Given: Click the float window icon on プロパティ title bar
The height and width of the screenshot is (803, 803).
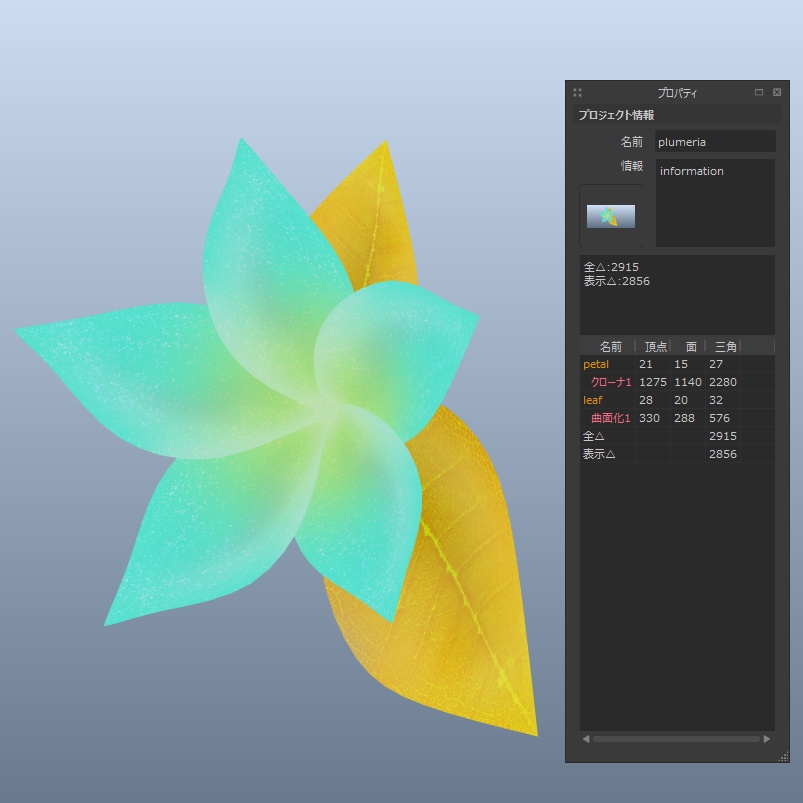Looking at the screenshot, I should point(759,91).
